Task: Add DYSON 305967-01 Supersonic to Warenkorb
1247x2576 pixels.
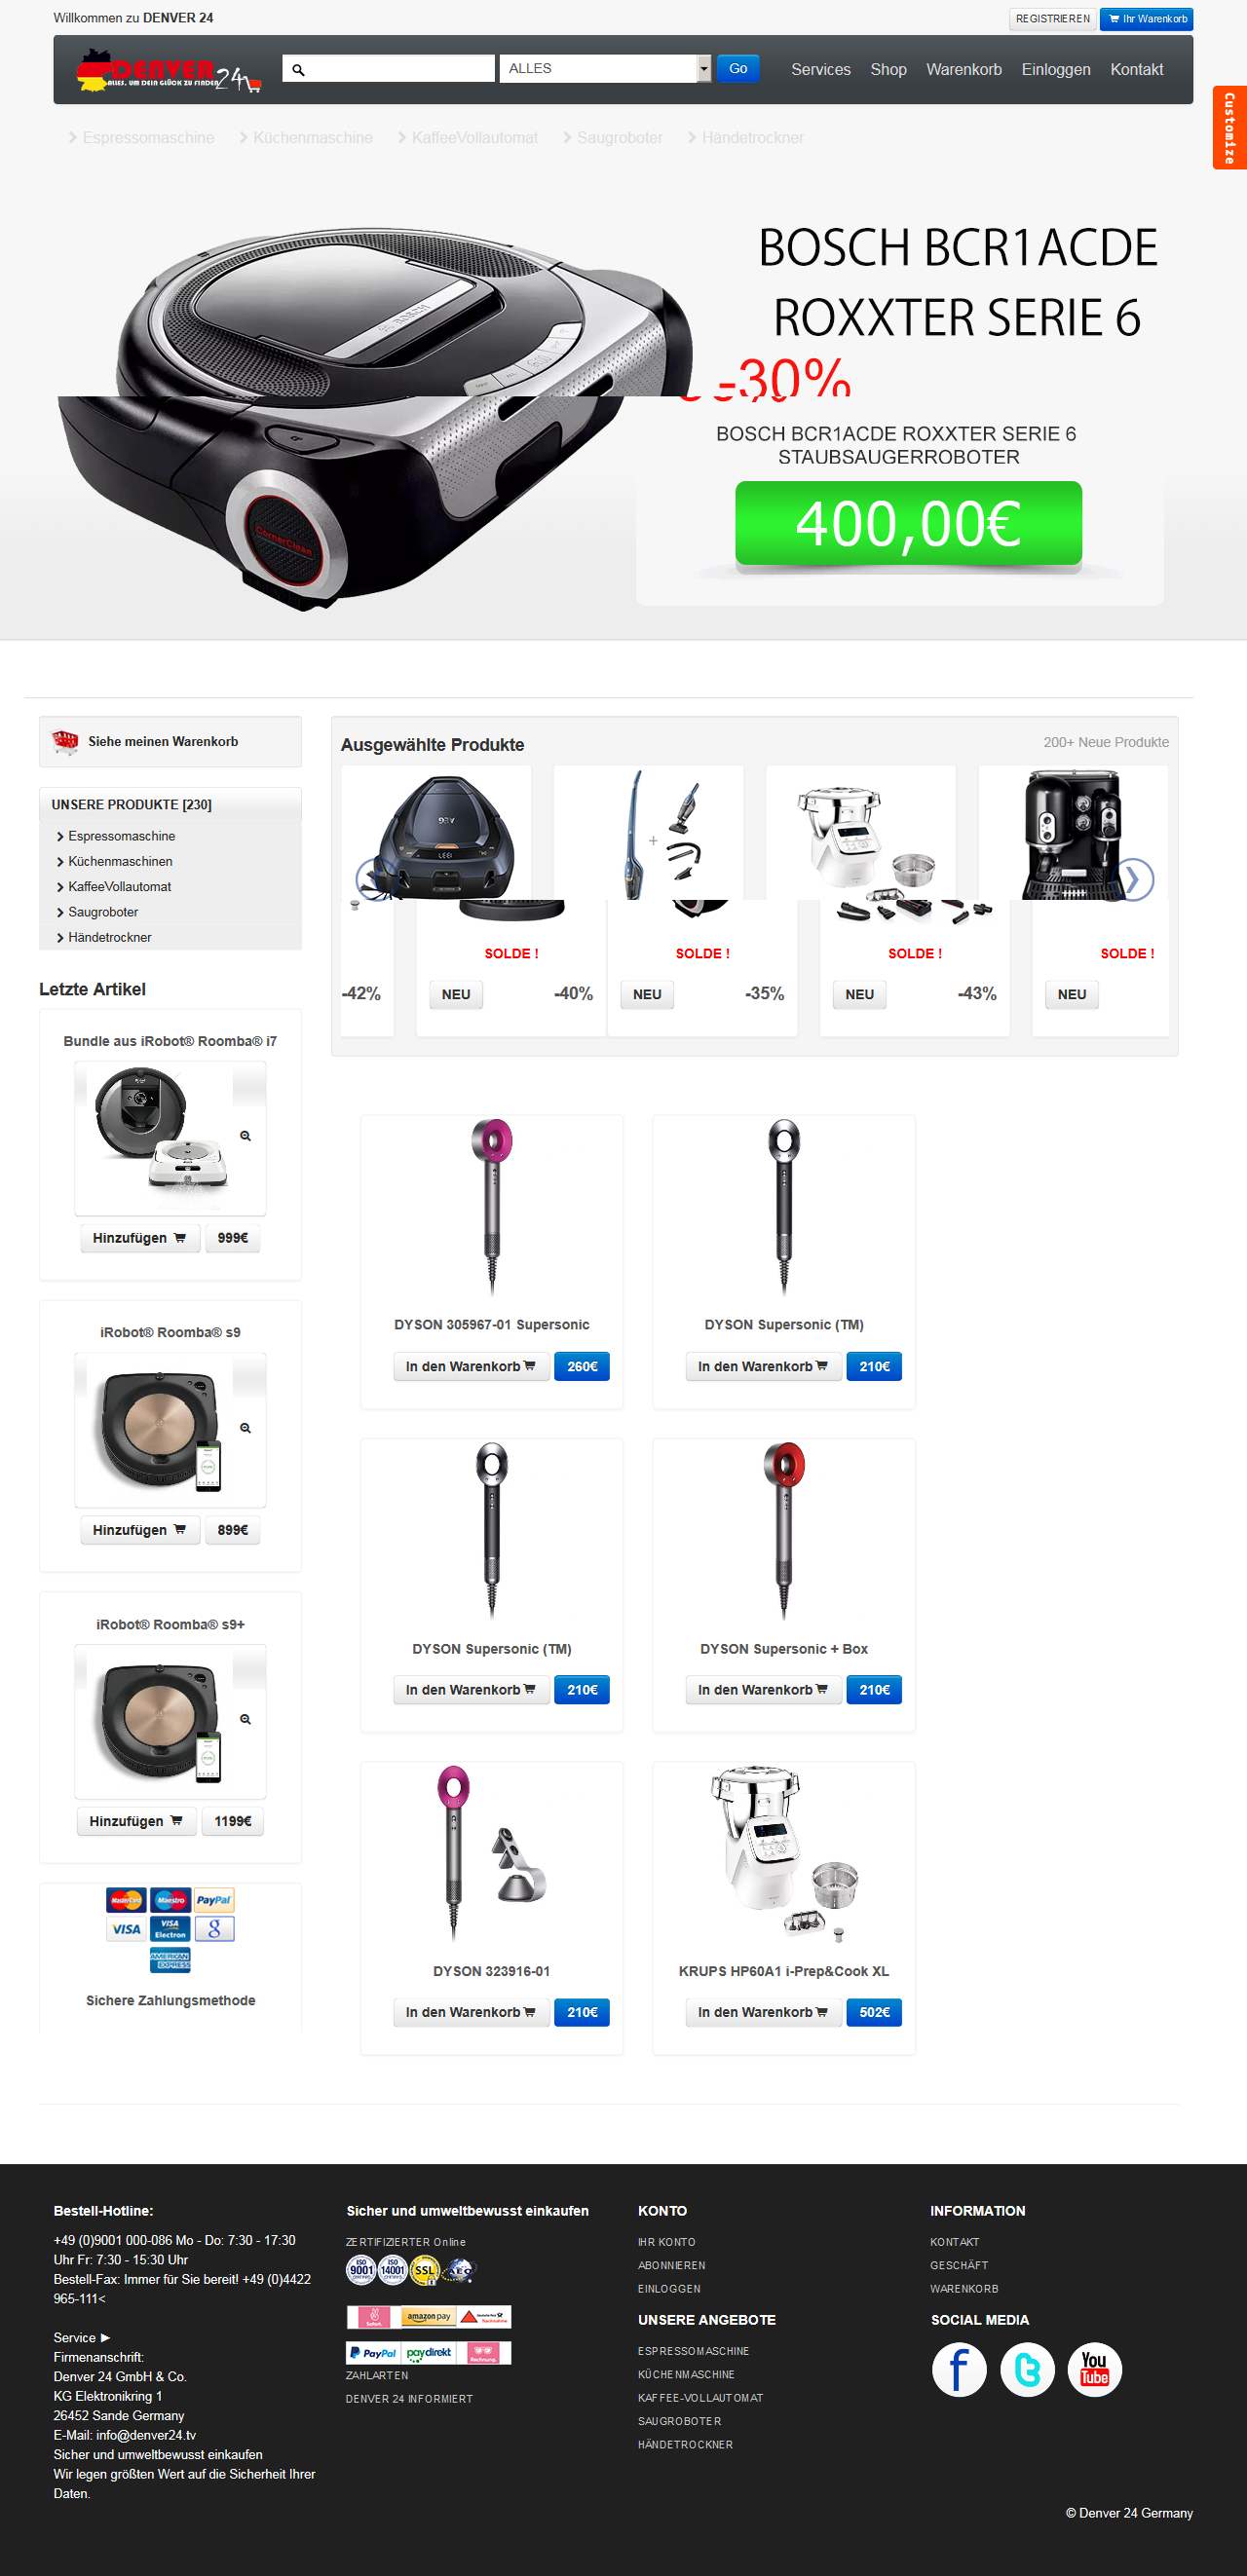Action: pyautogui.click(x=470, y=1366)
